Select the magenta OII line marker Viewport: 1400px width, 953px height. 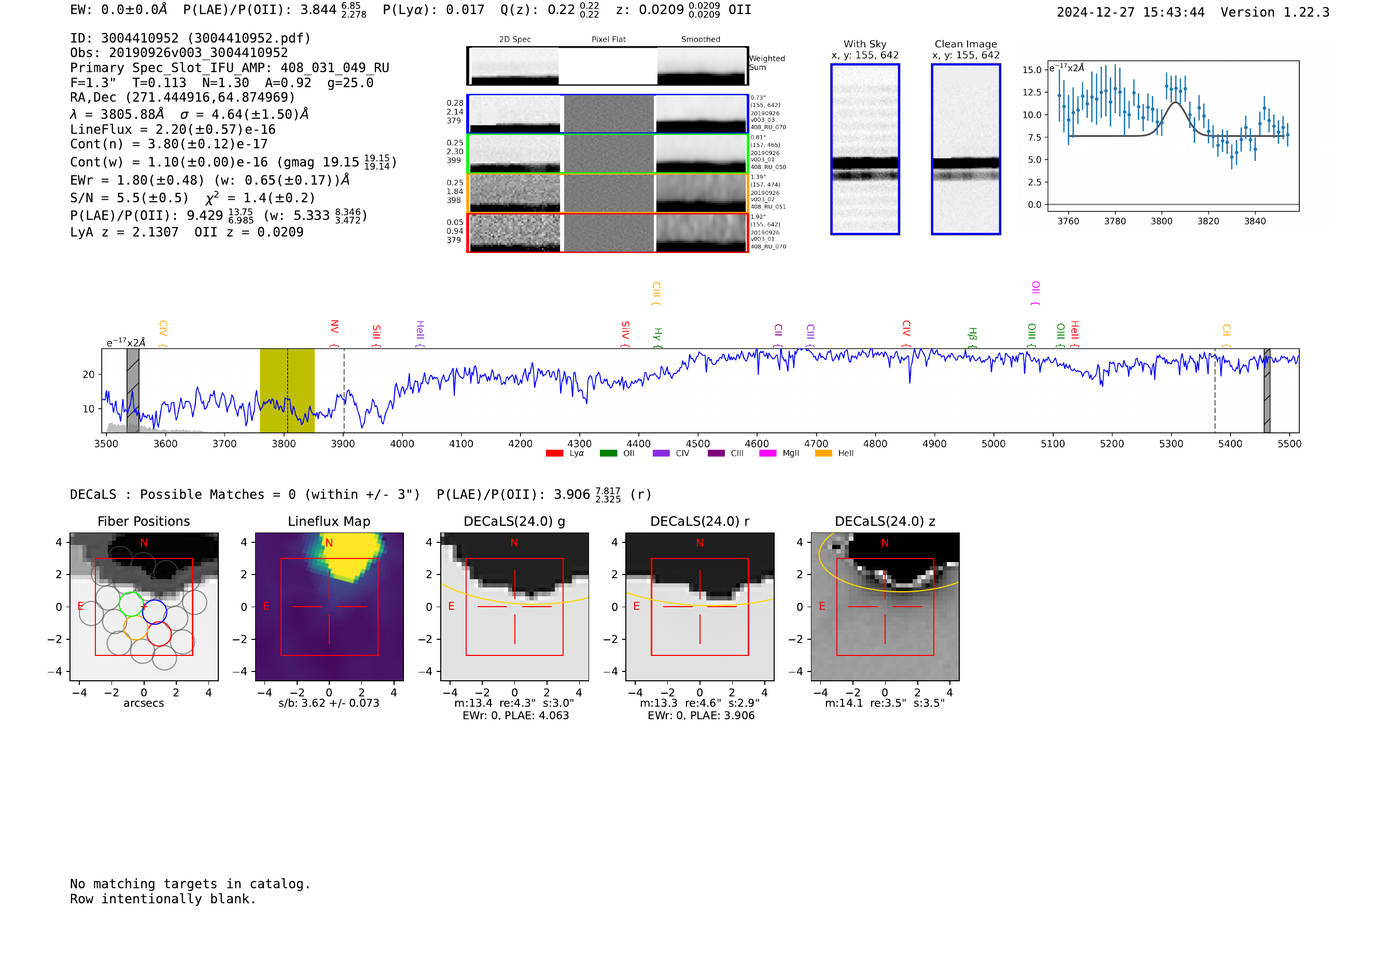point(1036,292)
